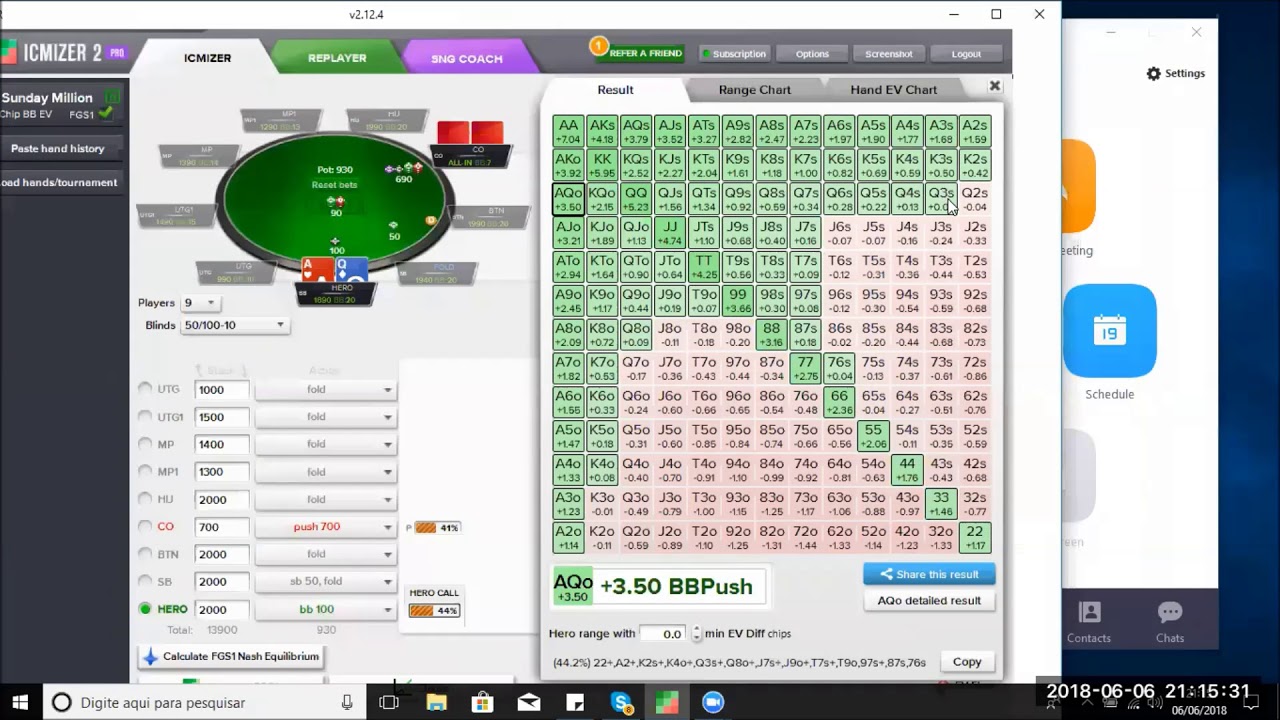This screenshot has height=720, width=1280.
Task: Open the HJ action dropdown
Action: point(326,499)
